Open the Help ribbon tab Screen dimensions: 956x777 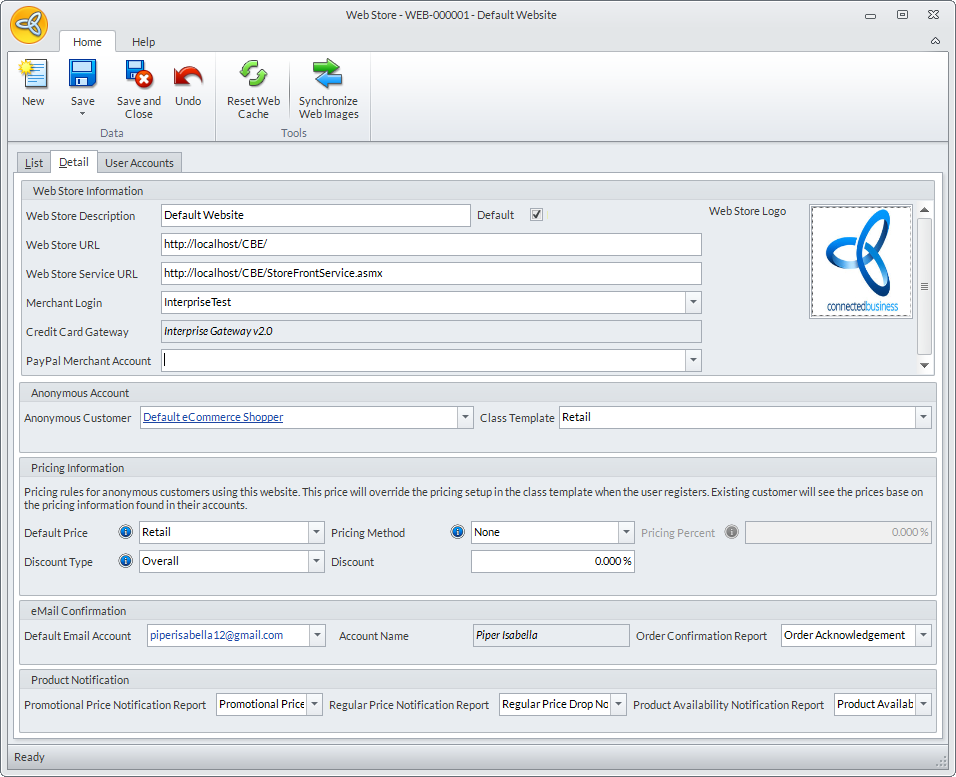click(x=144, y=42)
